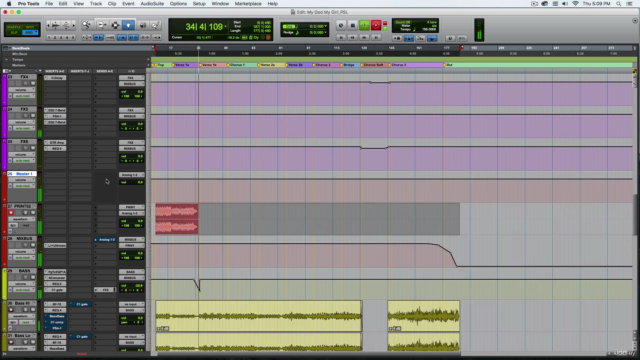Toggle Zoom Toggle button below tools
Viewport: 640px width, 360px height.
click(x=87, y=38)
